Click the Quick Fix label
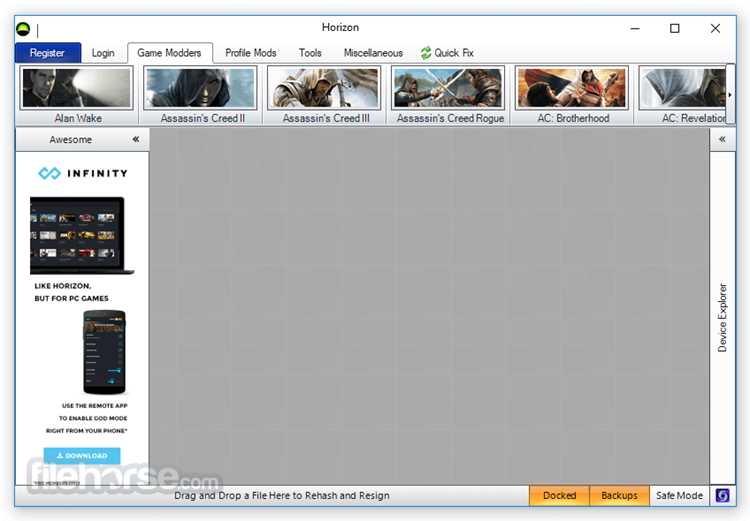The image size is (750, 521). [454, 53]
